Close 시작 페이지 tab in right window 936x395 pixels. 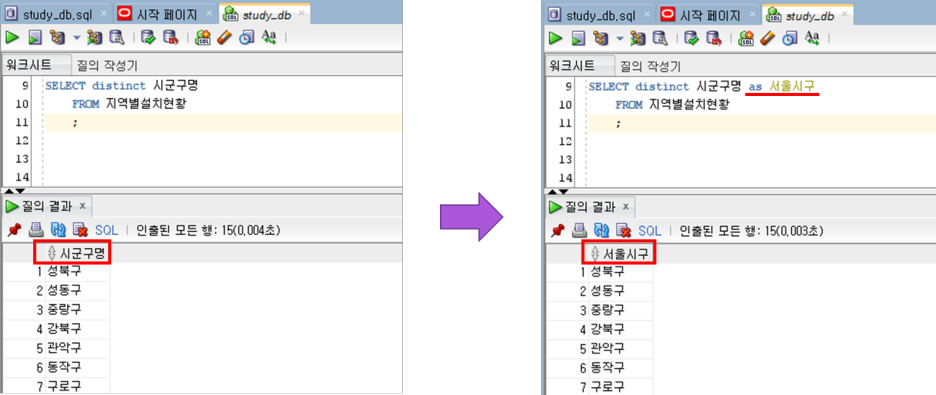752,14
